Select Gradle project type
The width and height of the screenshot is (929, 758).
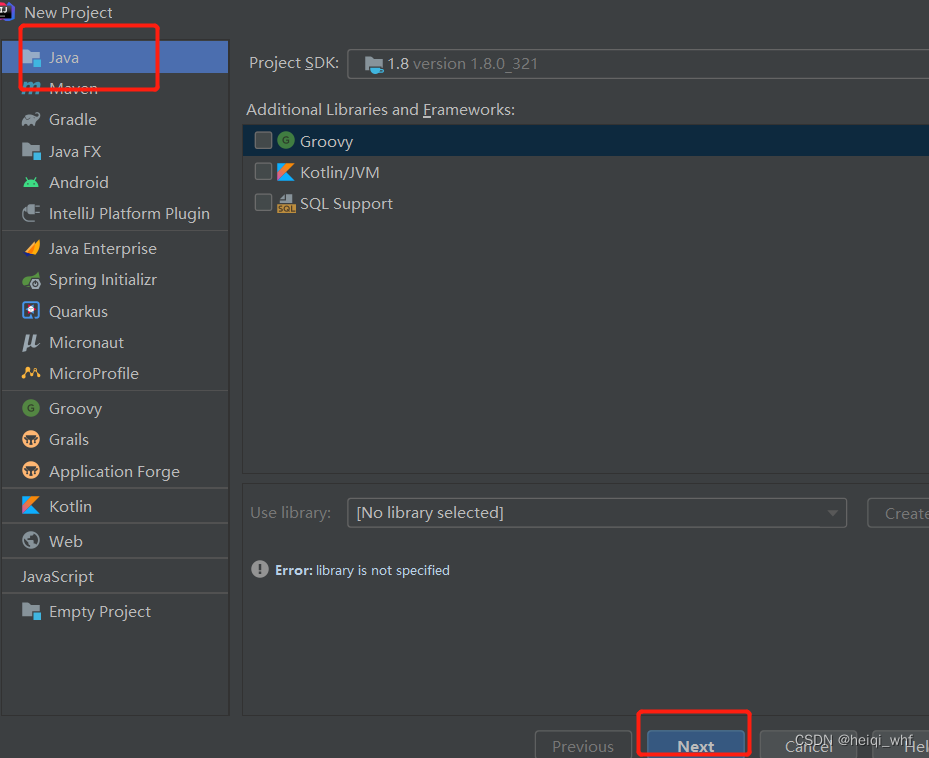click(115, 120)
